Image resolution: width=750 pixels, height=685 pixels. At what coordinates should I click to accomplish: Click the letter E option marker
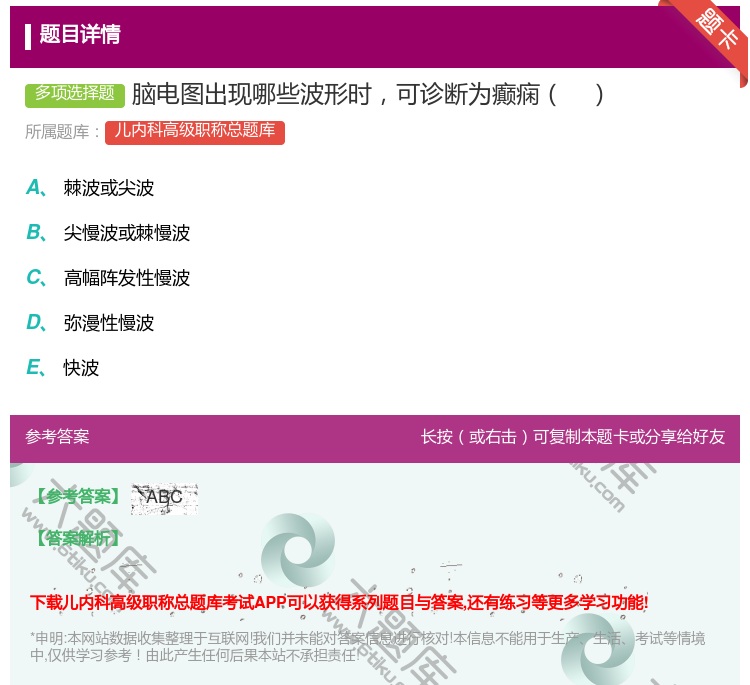(36, 367)
